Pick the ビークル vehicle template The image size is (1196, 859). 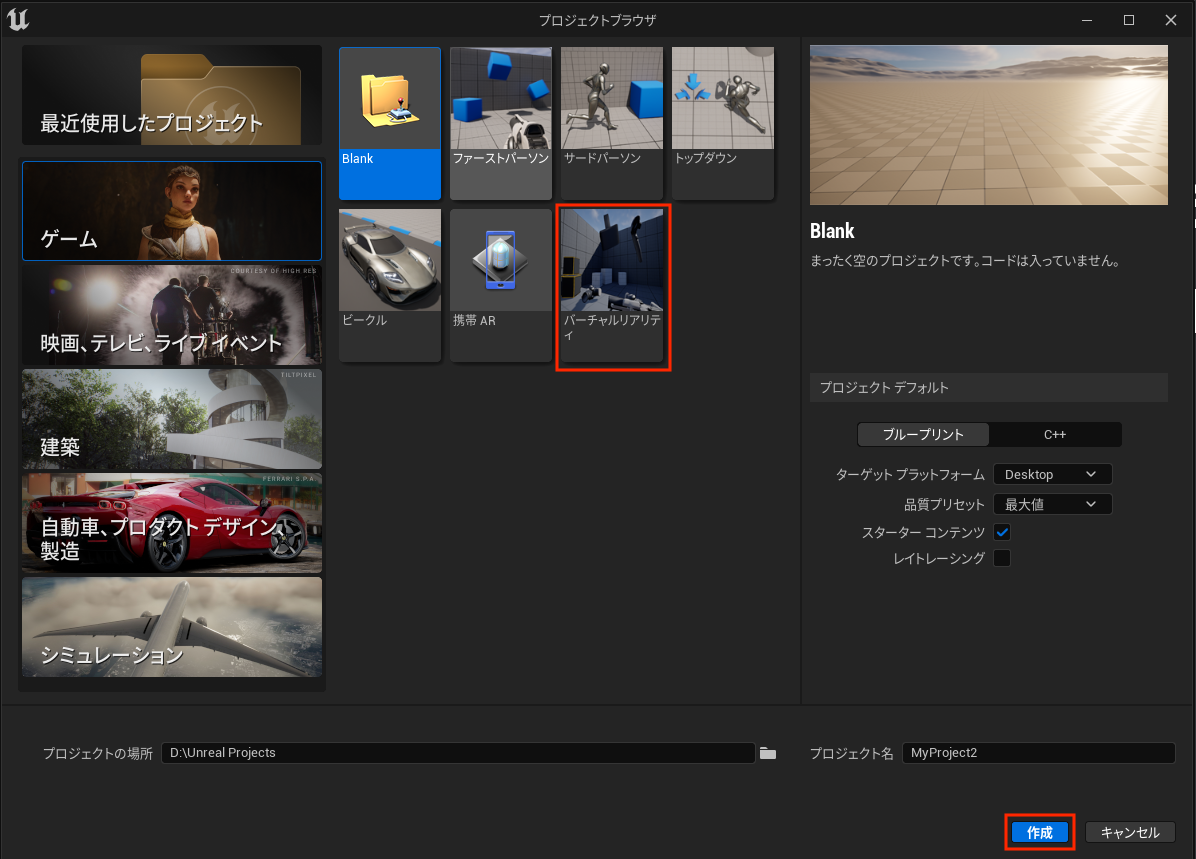pyautogui.click(x=390, y=285)
